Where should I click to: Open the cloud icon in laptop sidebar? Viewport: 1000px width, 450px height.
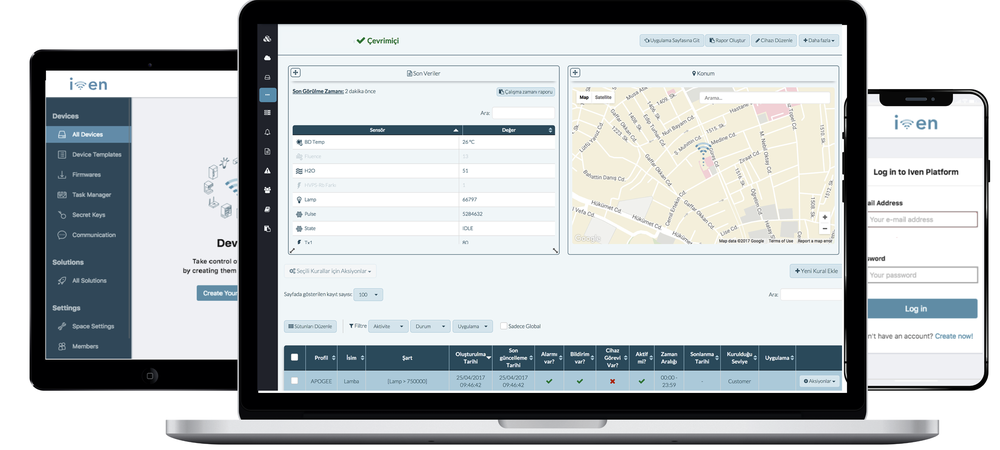(x=267, y=58)
